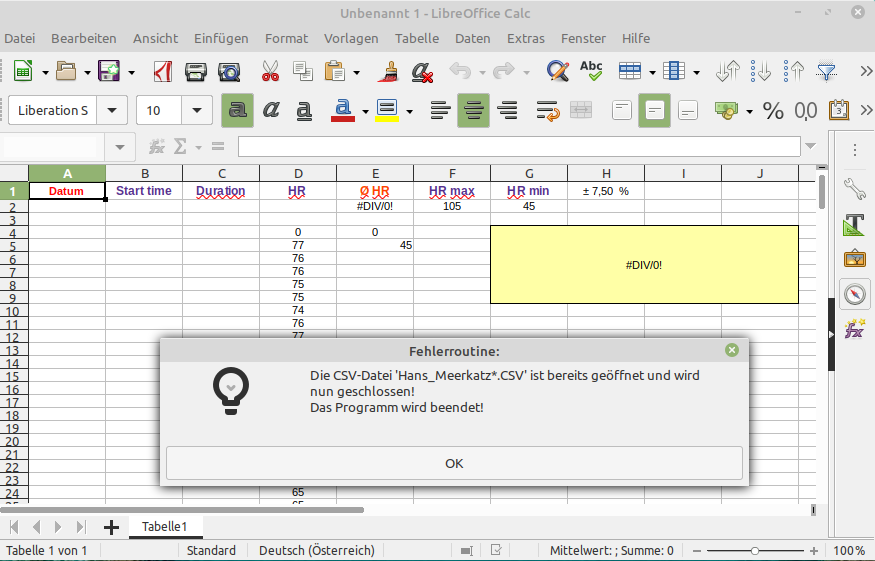Open the Tabelle menu

pos(417,39)
